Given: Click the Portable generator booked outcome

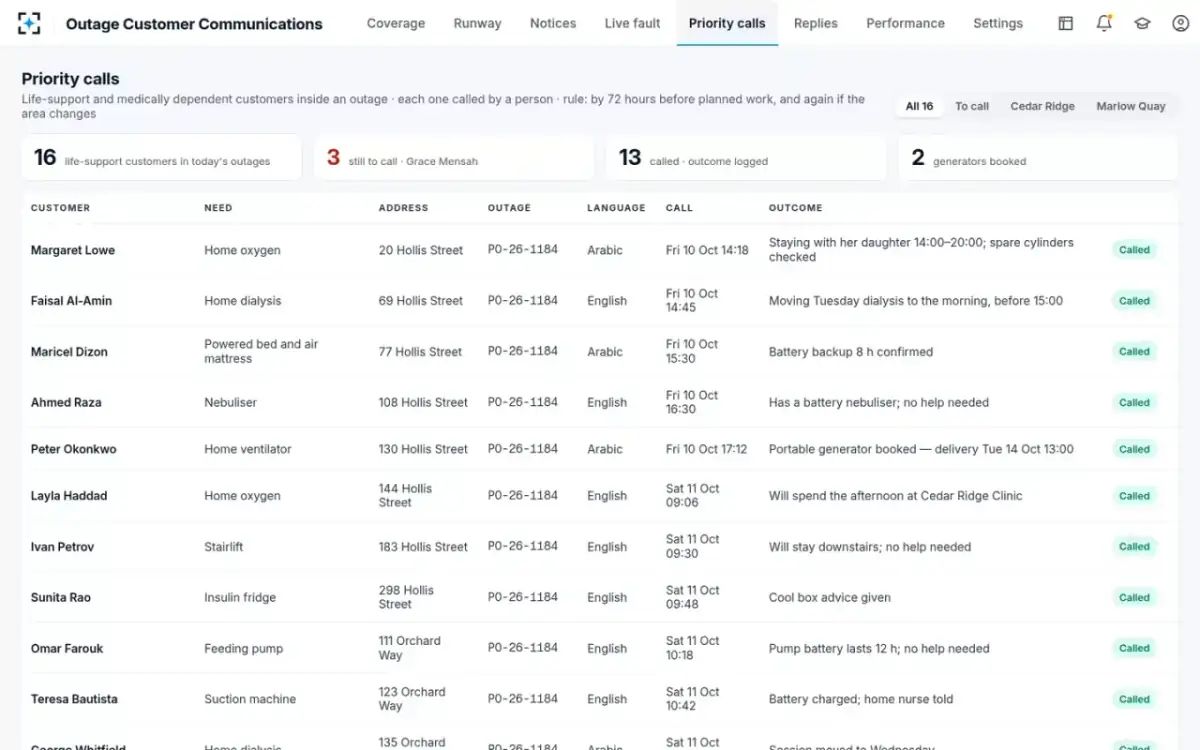Looking at the screenshot, I should (921, 450).
